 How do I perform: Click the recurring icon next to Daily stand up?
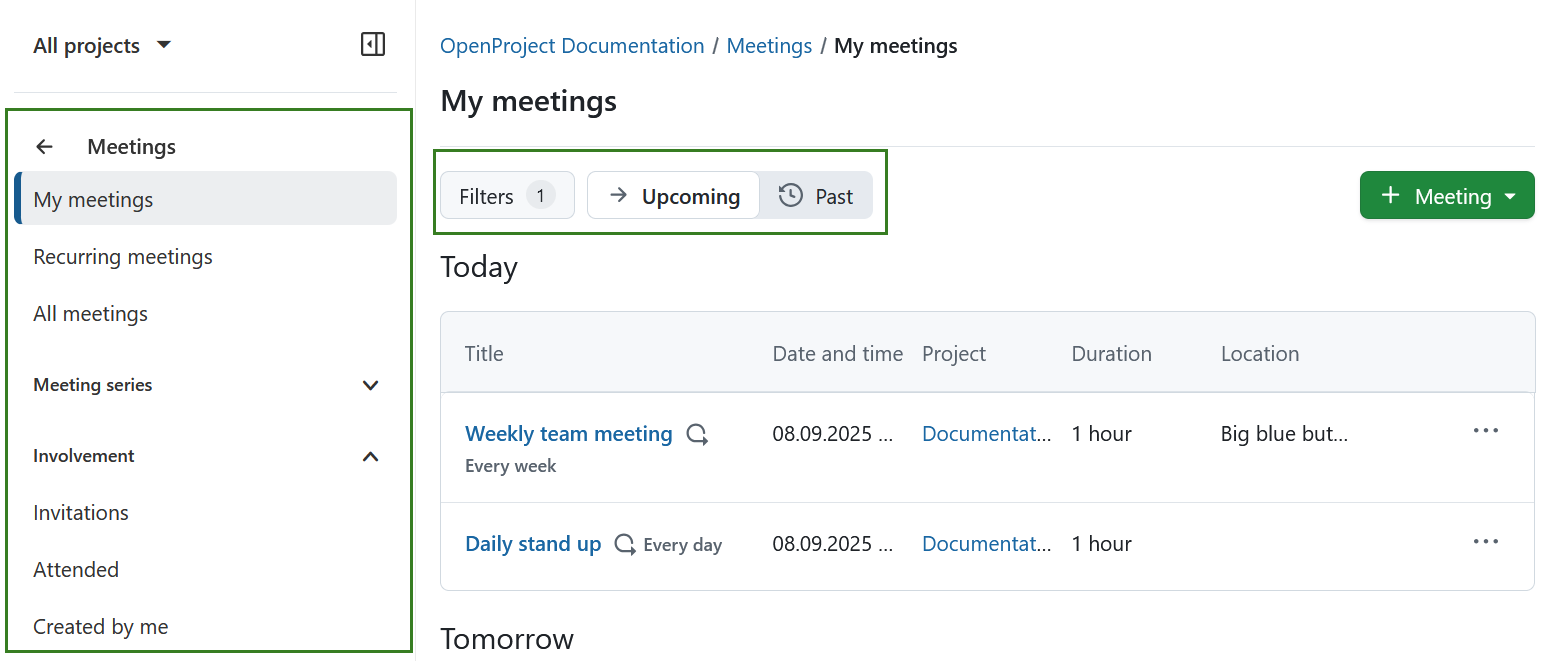624,544
